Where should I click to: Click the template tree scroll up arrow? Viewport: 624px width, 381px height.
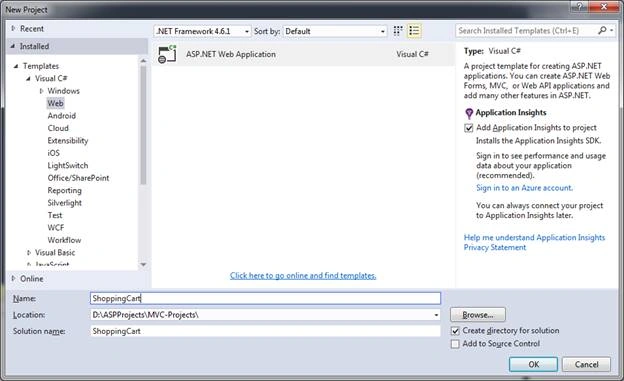coord(143,61)
